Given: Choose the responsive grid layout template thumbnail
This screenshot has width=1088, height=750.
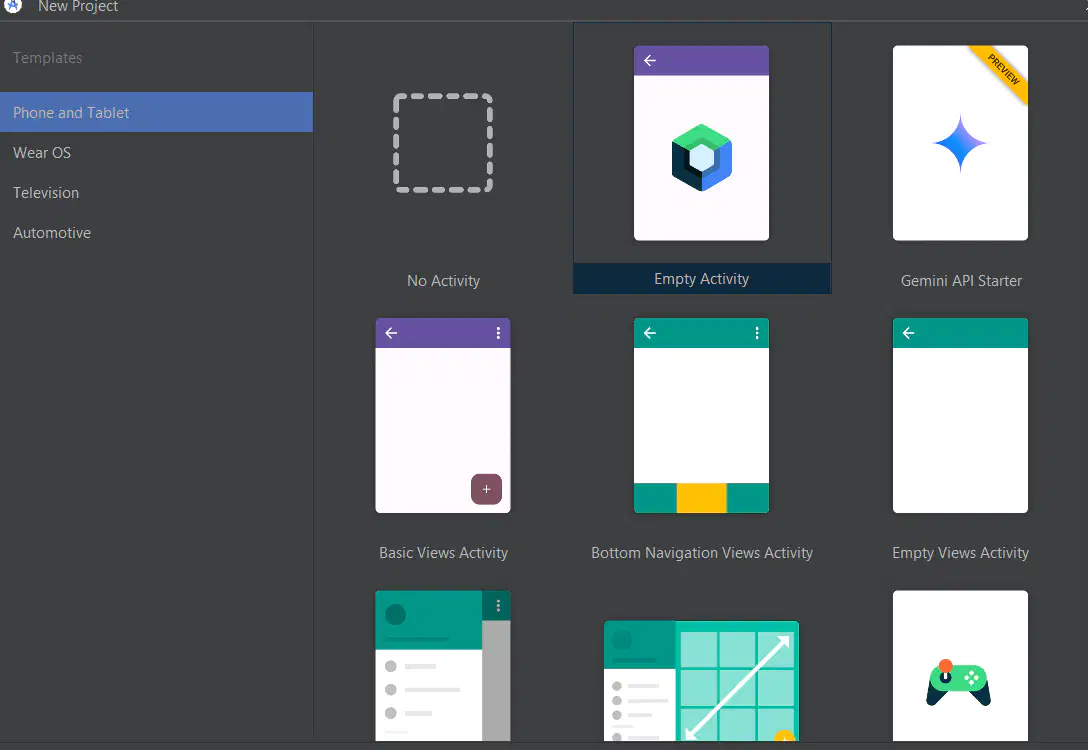Looking at the screenshot, I should tap(702, 681).
